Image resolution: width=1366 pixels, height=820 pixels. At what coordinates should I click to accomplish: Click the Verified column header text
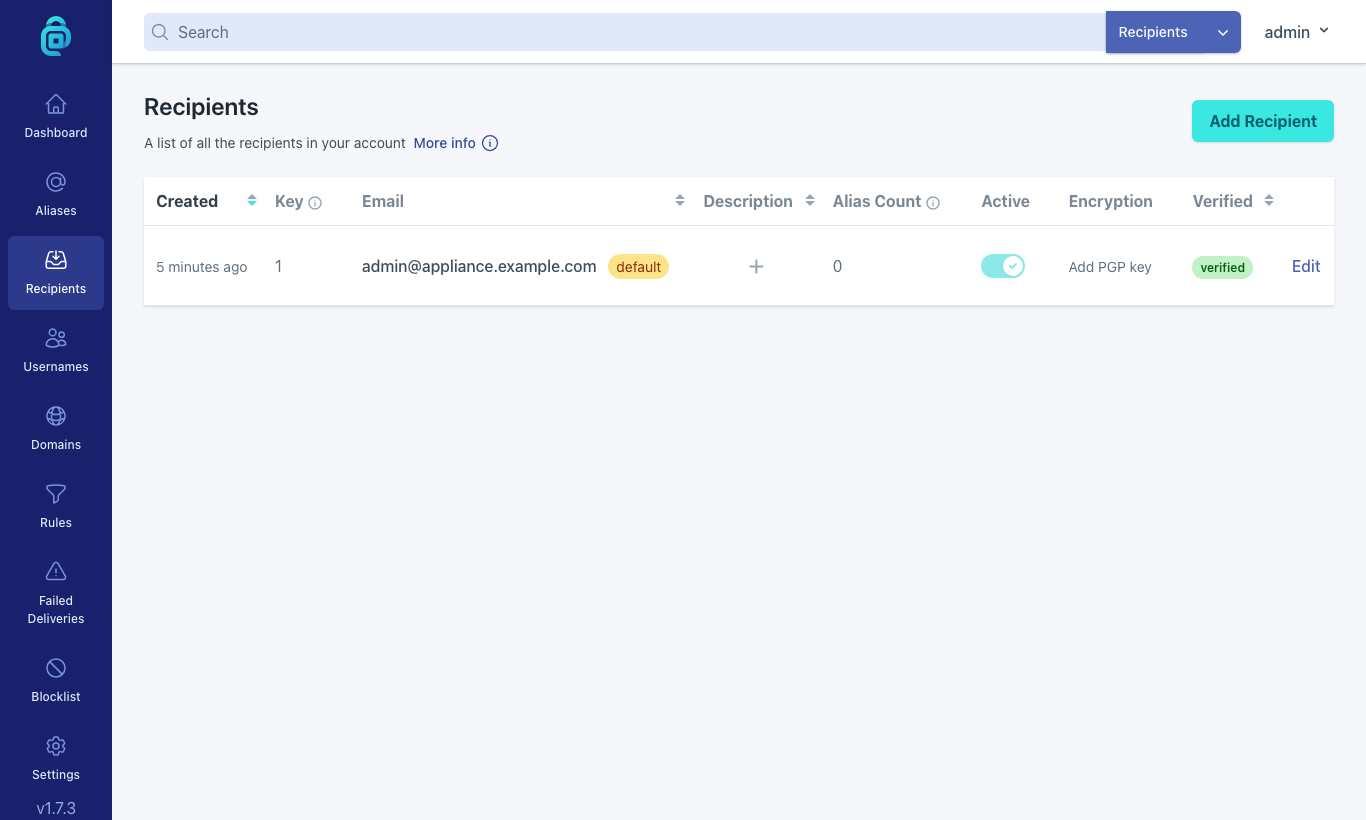point(1222,201)
